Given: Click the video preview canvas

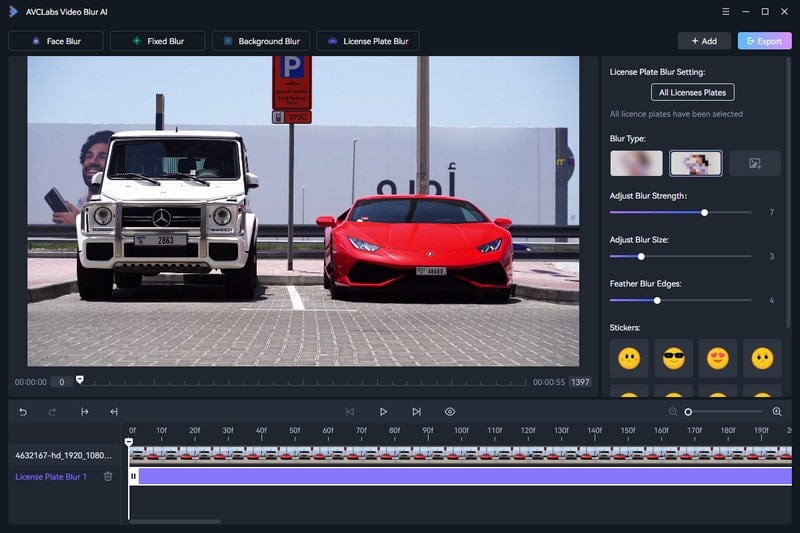Looking at the screenshot, I should pos(303,211).
